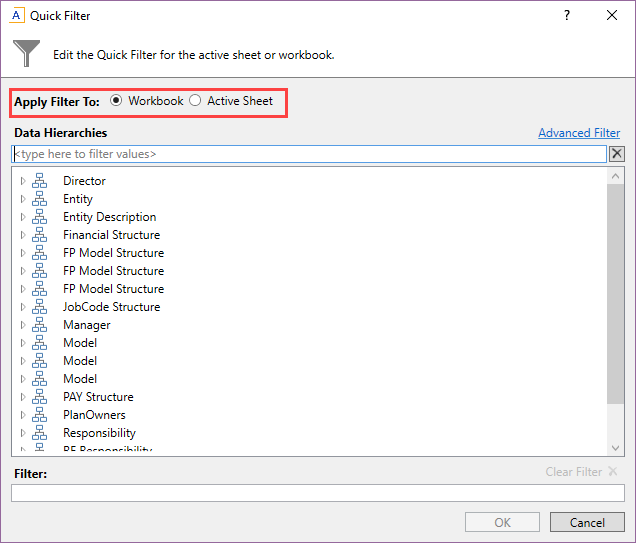Viewport: 636px width, 543px height.
Task: Clear the search box with X button
Action: point(617,154)
